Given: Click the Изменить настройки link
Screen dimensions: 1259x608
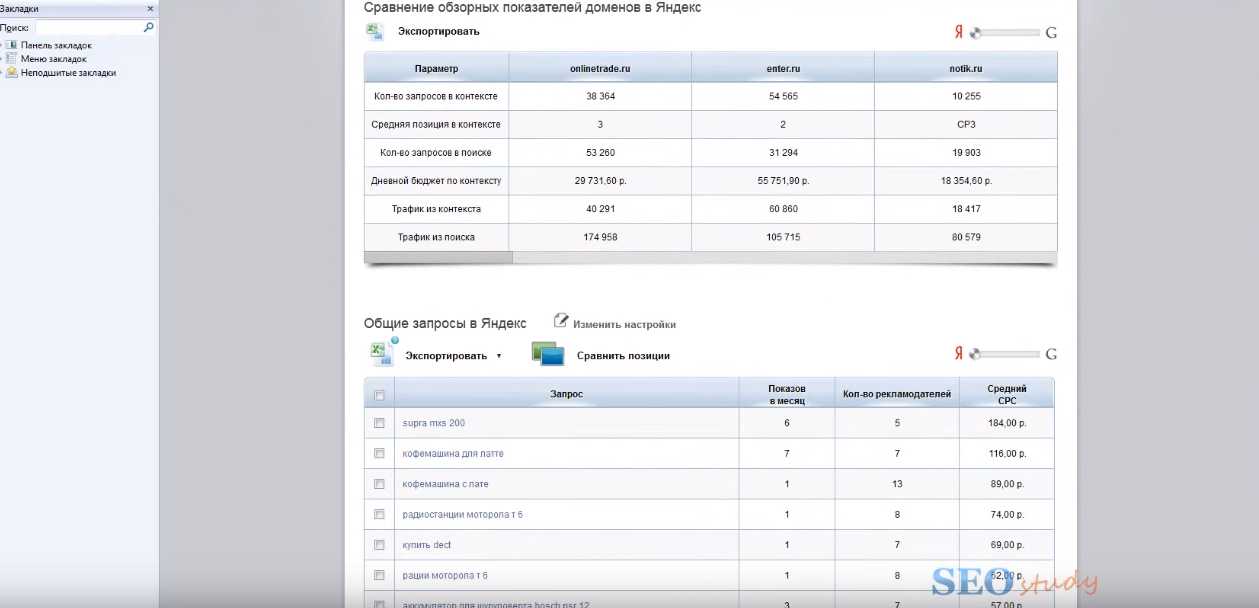Looking at the screenshot, I should click(x=624, y=324).
